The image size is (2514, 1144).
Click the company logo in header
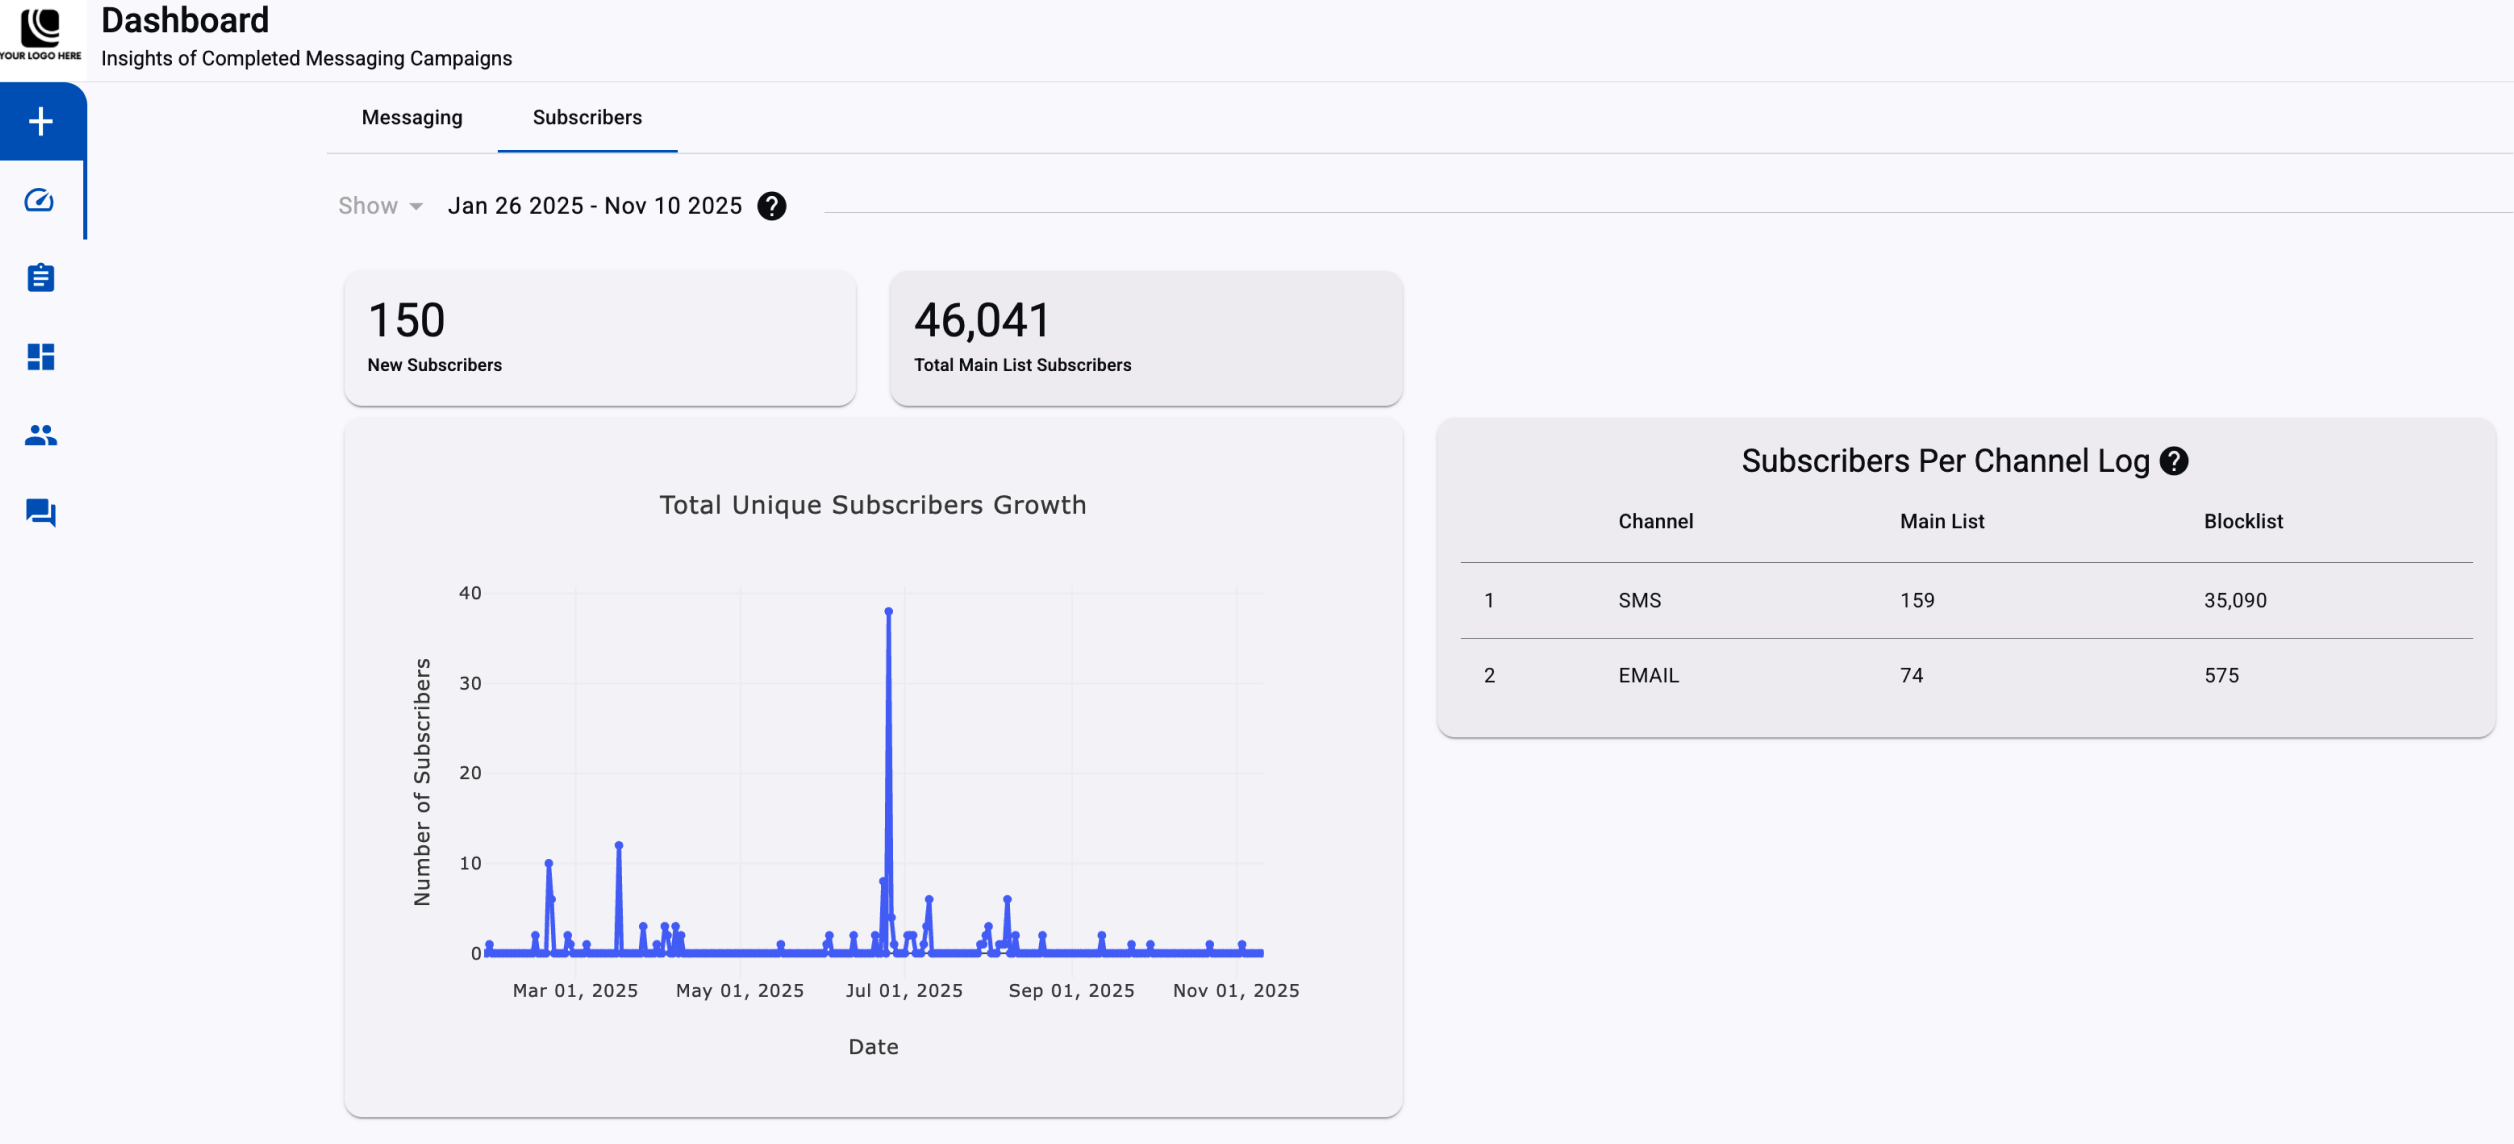click(x=41, y=32)
